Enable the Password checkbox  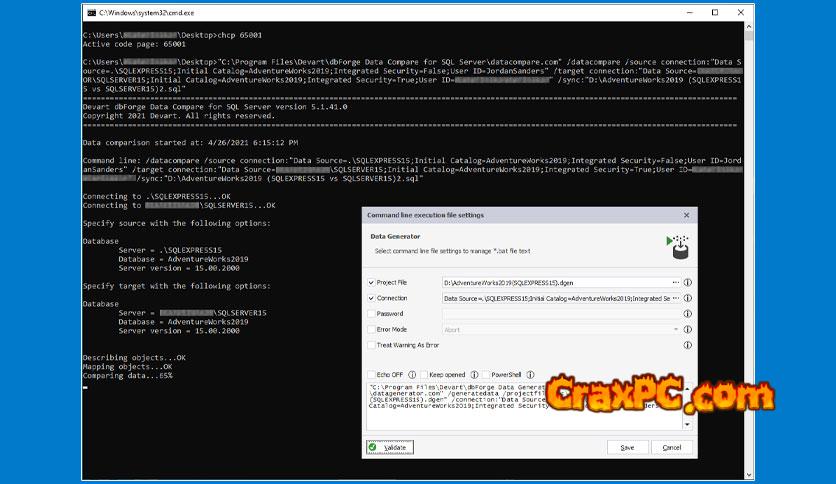pos(371,314)
